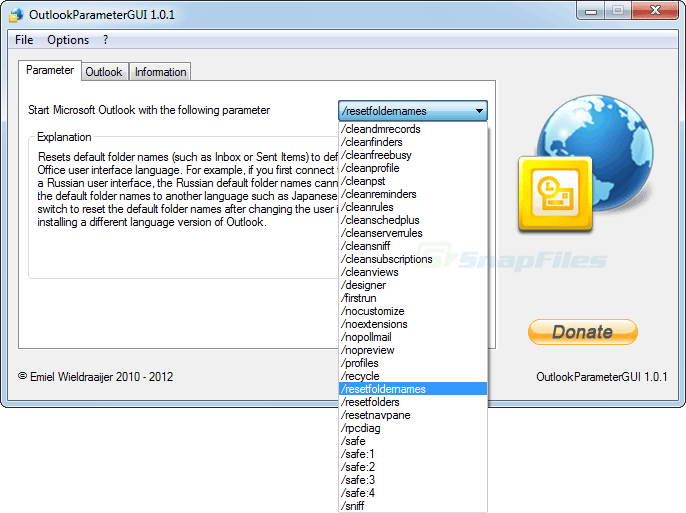Collapse the parameter dropdown arrow
Screen dimensions: 686x513
coord(480,111)
